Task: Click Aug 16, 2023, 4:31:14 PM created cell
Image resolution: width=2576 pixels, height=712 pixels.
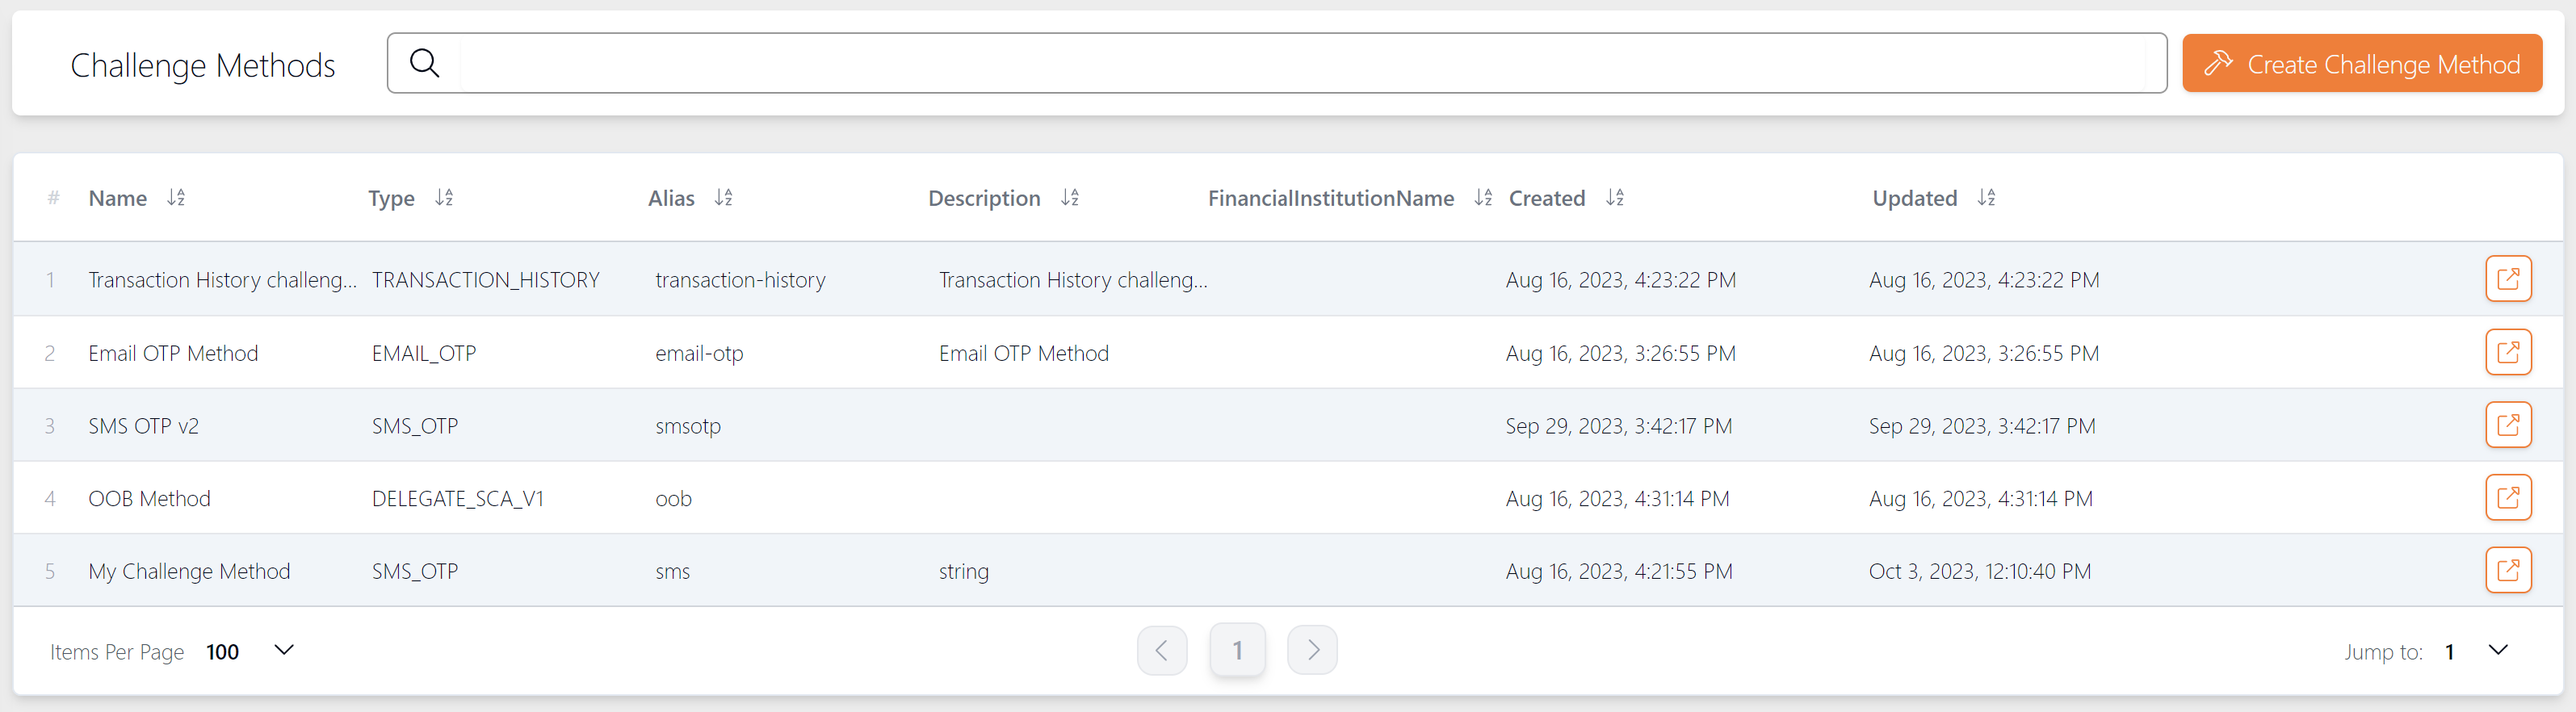Action: 1617,499
